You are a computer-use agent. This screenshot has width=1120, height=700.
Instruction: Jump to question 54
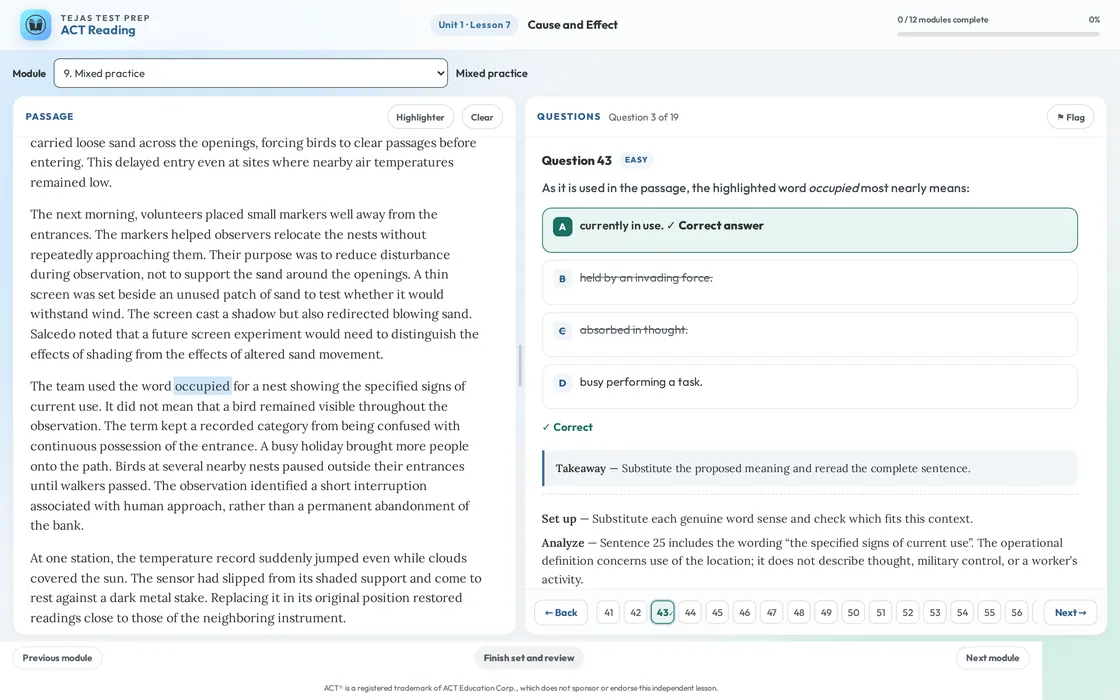pyautogui.click(x=962, y=613)
